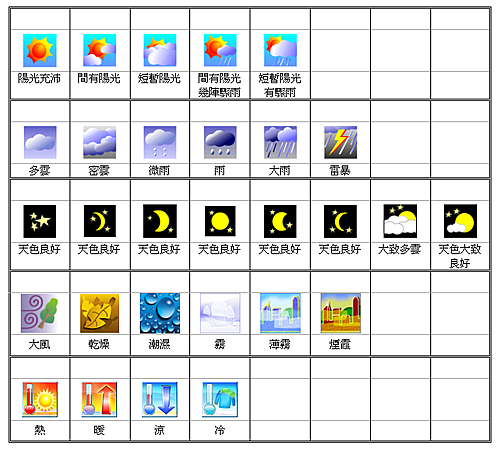Select the 薄霧 label text
The width and height of the screenshot is (500, 450).
(280, 344)
